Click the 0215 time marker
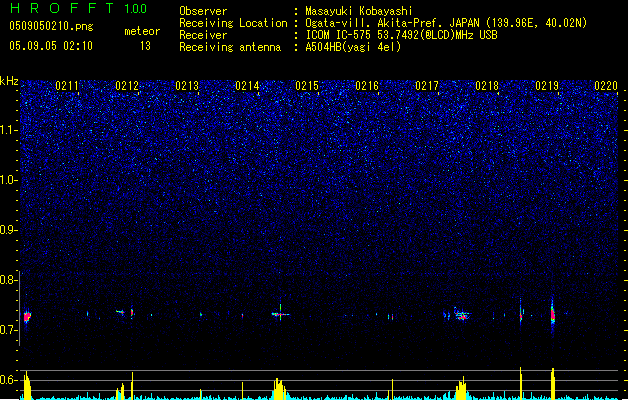 (307, 86)
